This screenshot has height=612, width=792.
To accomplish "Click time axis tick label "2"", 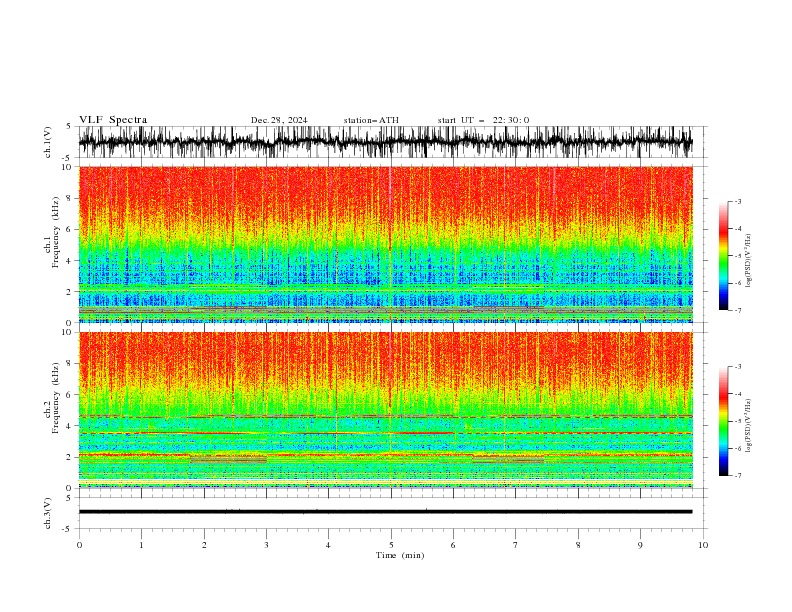I will click(204, 545).
